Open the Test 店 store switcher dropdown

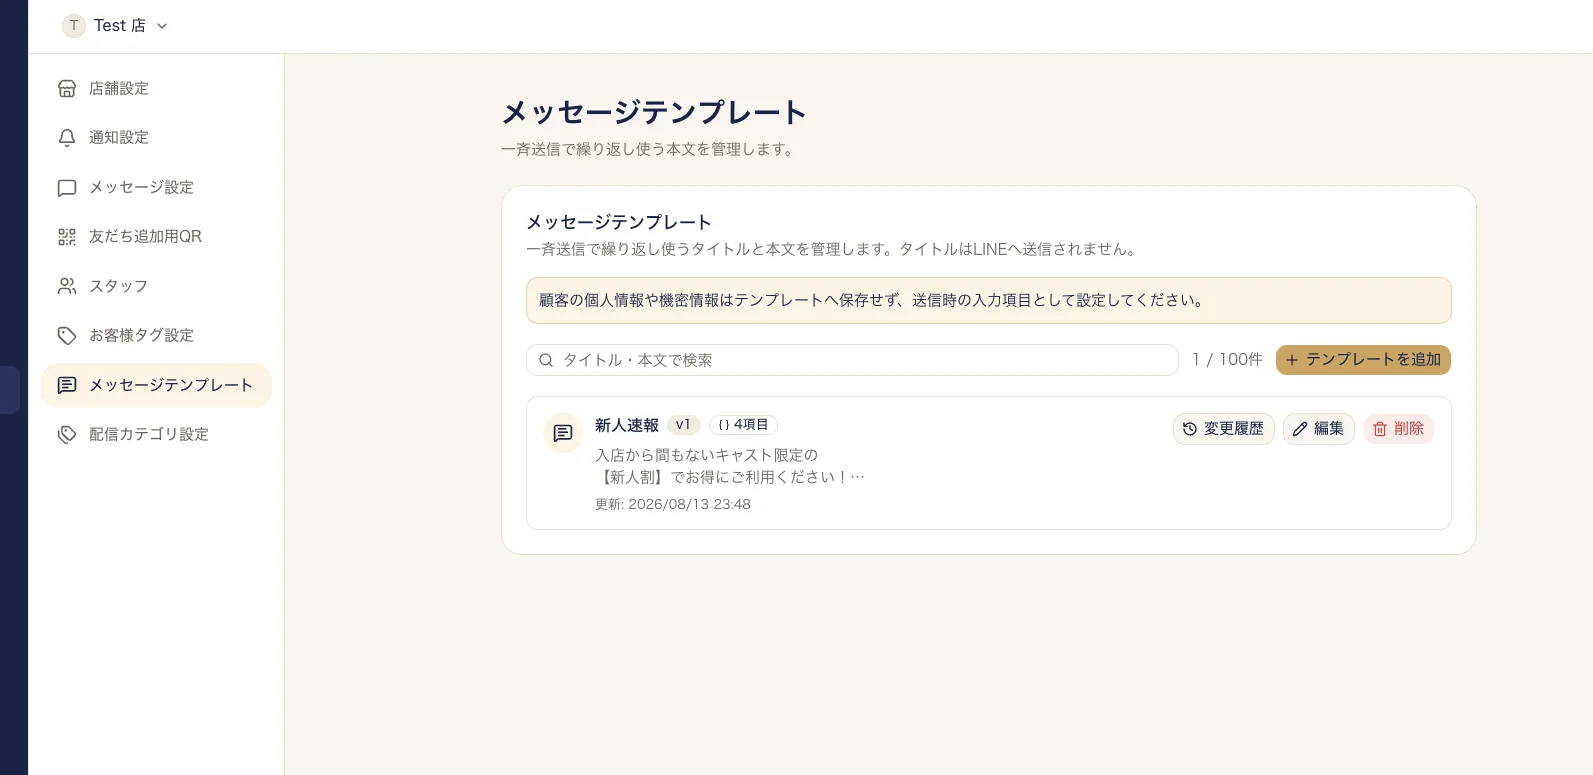[115, 26]
